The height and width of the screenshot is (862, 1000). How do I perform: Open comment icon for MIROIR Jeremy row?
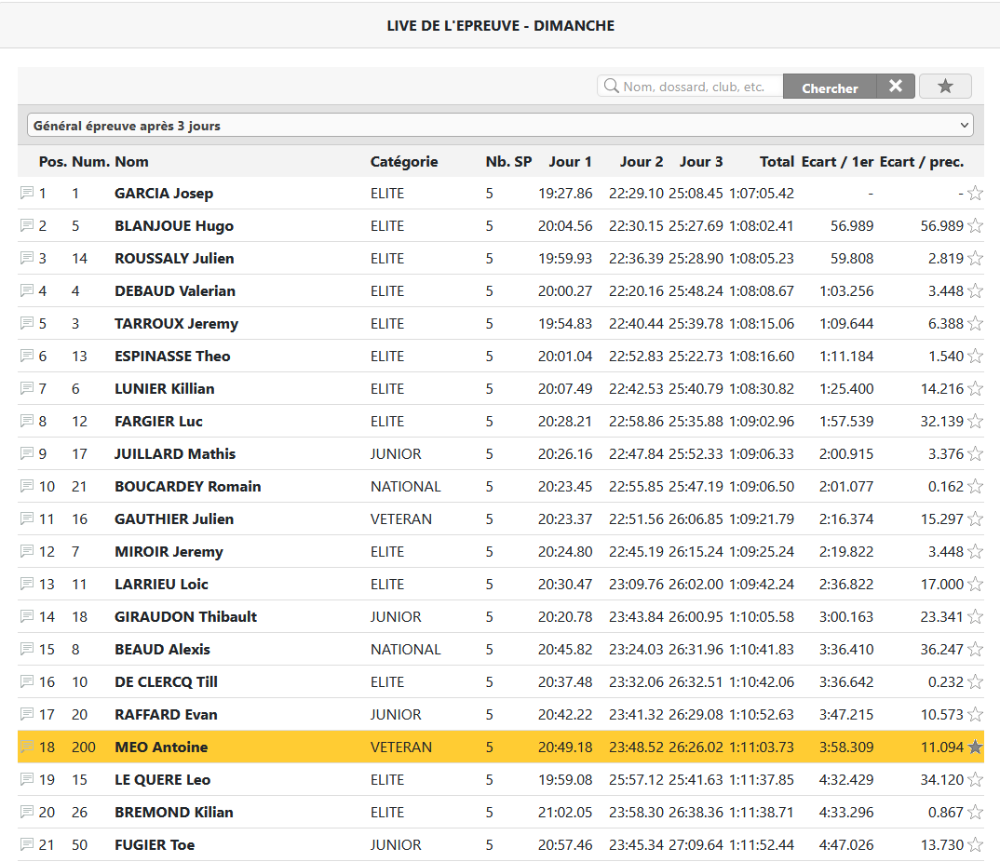pyautogui.click(x=27, y=550)
